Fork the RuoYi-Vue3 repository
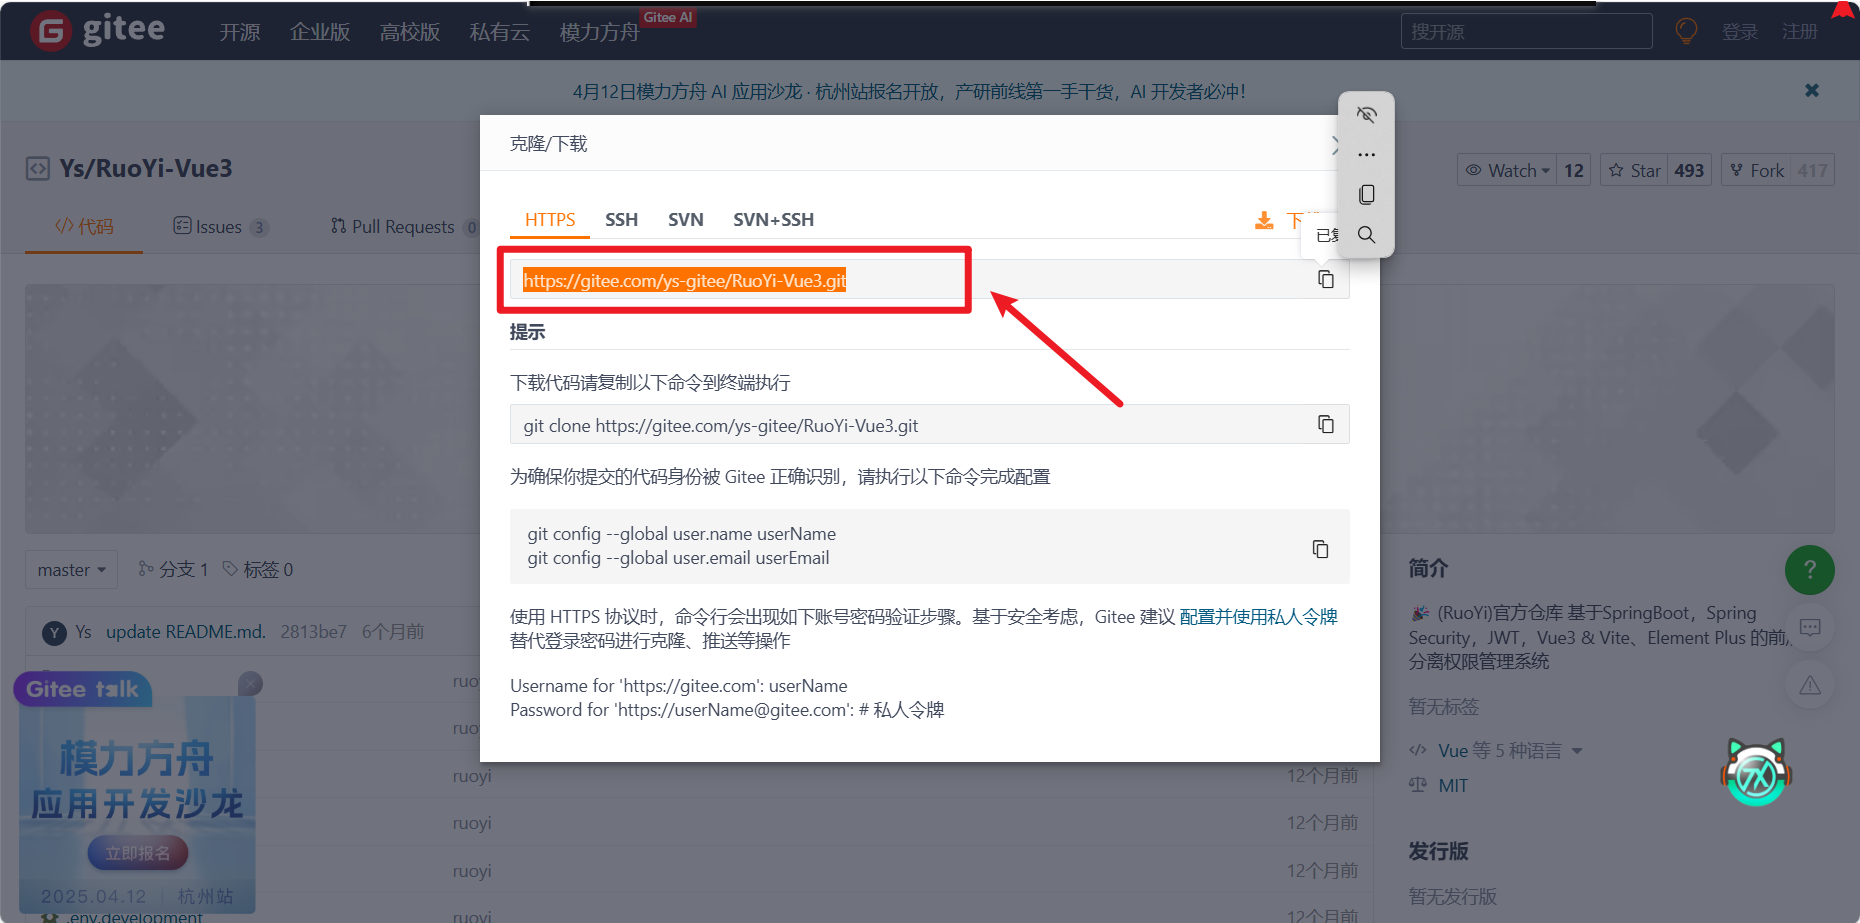Image resolution: width=1860 pixels, height=923 pixels. tap(1757, 170)
